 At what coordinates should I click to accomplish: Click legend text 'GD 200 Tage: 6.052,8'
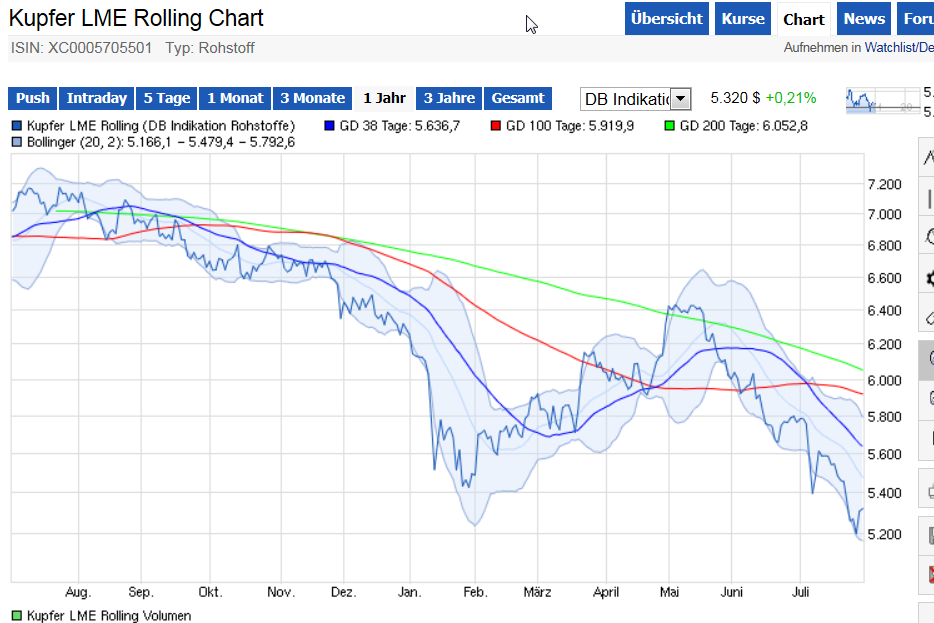pos(743,126)
